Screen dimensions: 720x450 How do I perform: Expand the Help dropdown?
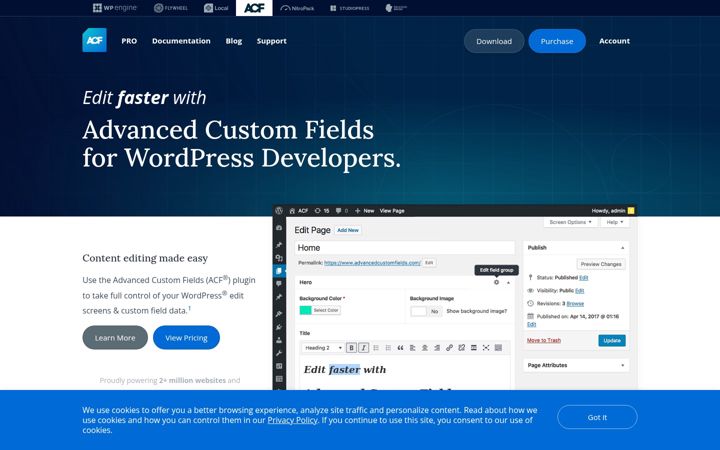pyautogui.click(x=615, y=222)
